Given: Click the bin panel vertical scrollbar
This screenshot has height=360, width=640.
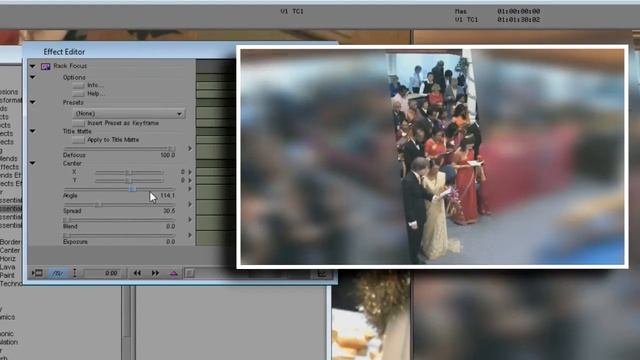Looking at the screenshot, I should tap(128, 322).
